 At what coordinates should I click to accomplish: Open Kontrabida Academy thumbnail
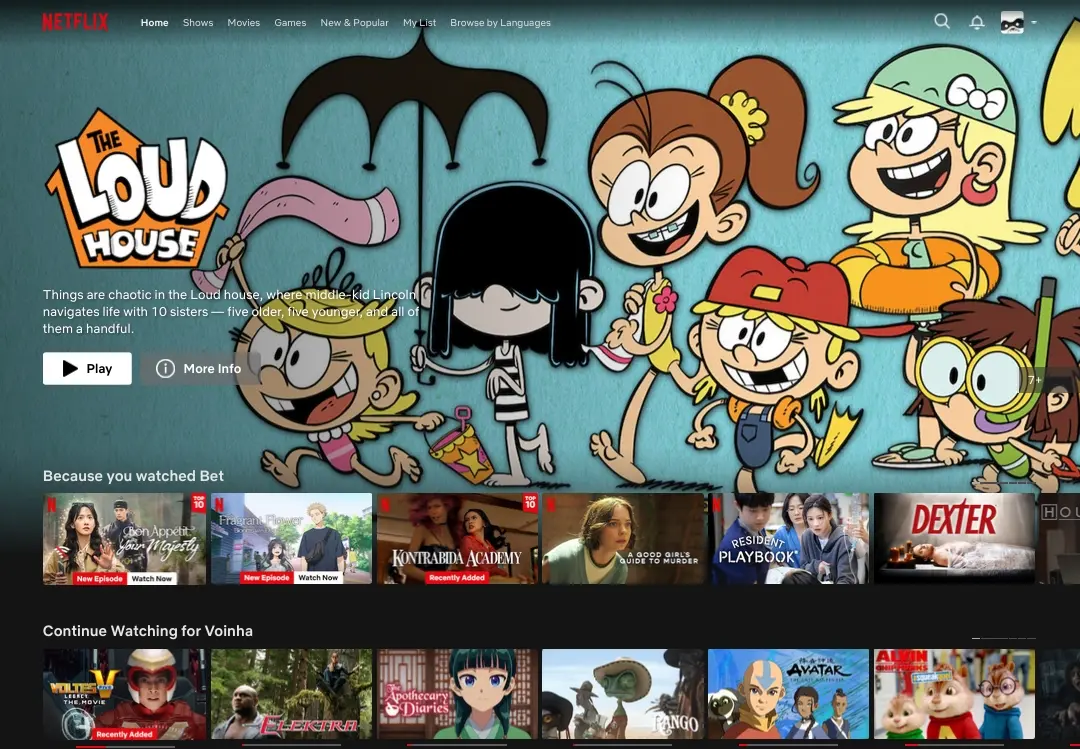[x=457, y=538]
